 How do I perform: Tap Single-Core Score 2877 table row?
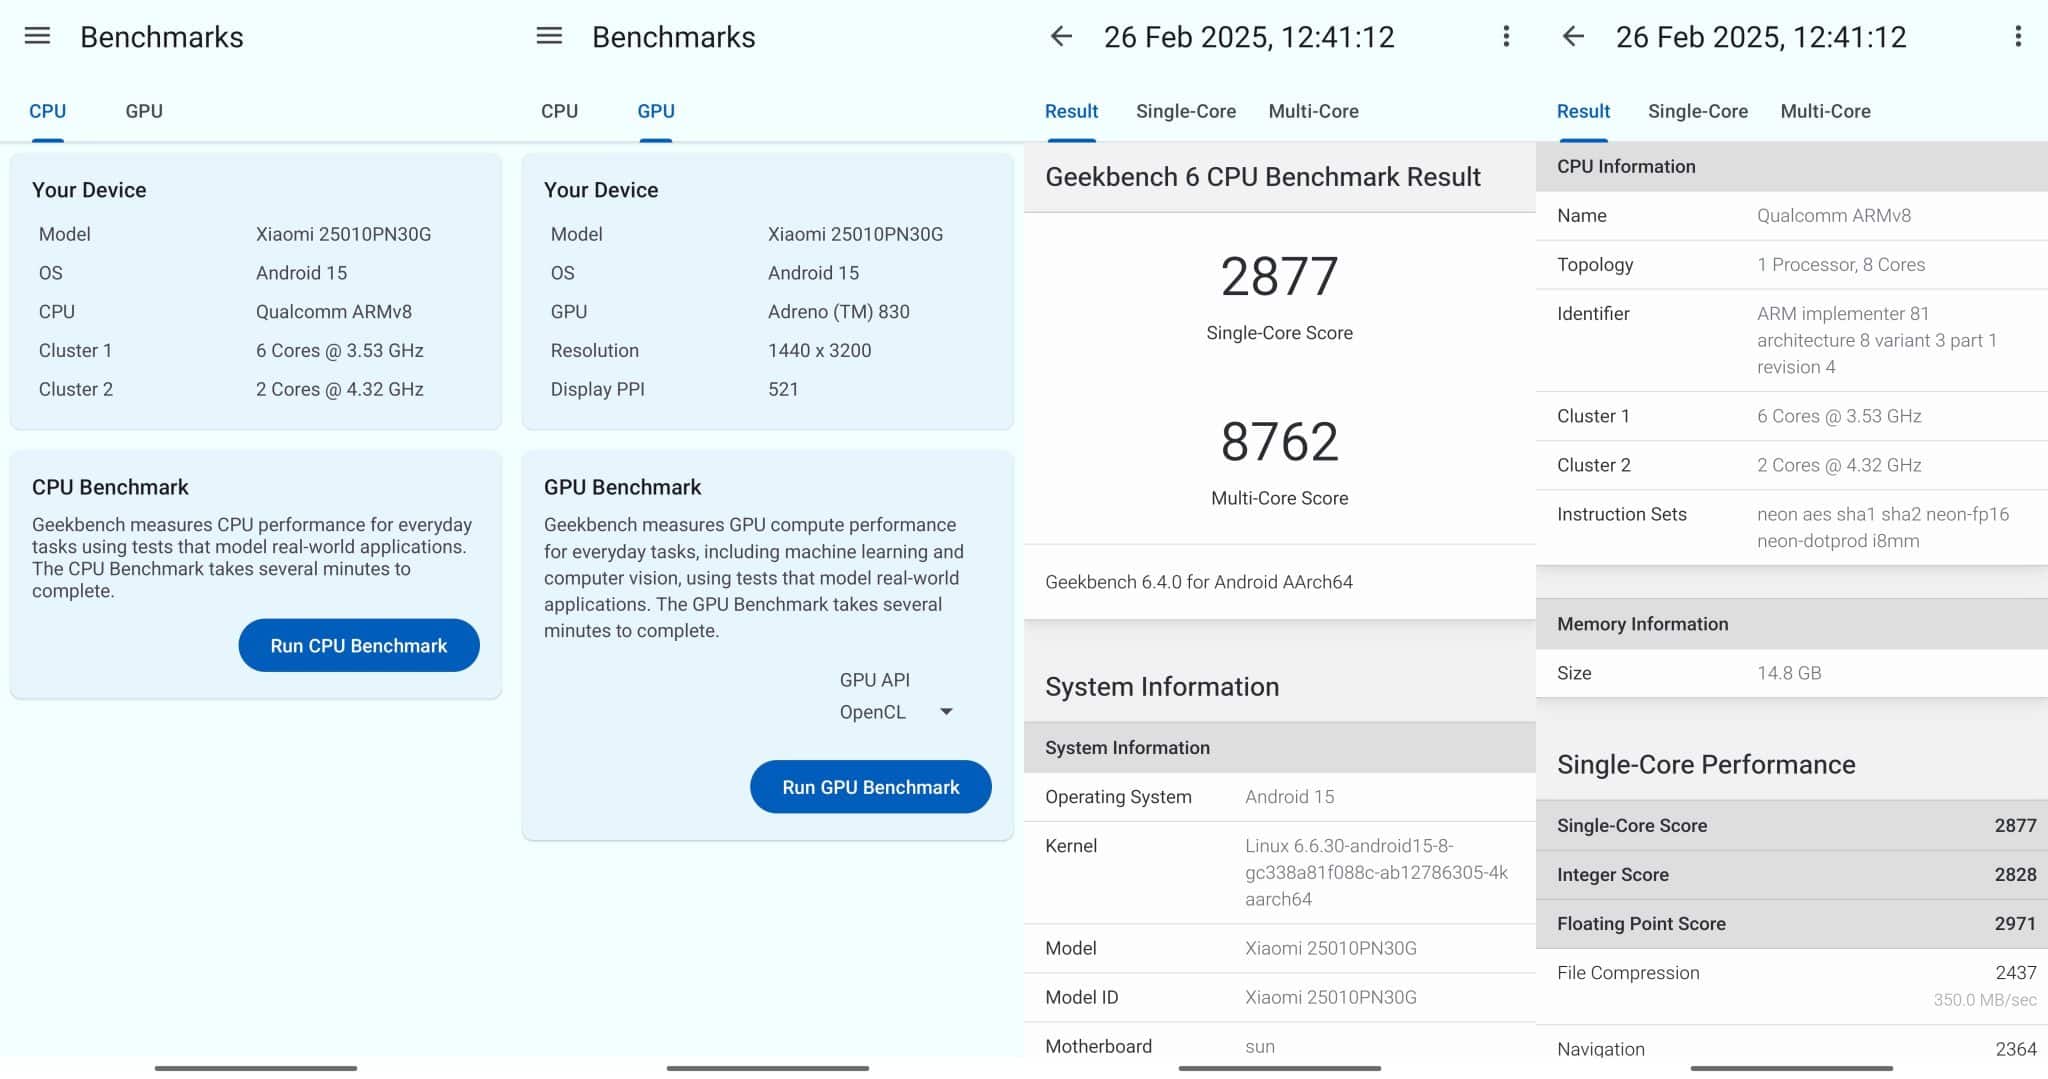click(1792, 826)
